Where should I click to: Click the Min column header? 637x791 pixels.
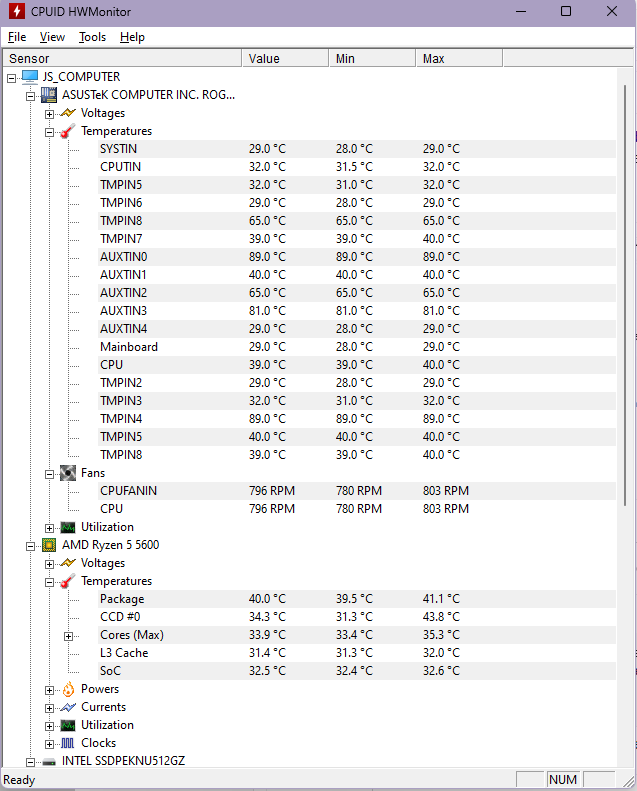click(372, 59)
